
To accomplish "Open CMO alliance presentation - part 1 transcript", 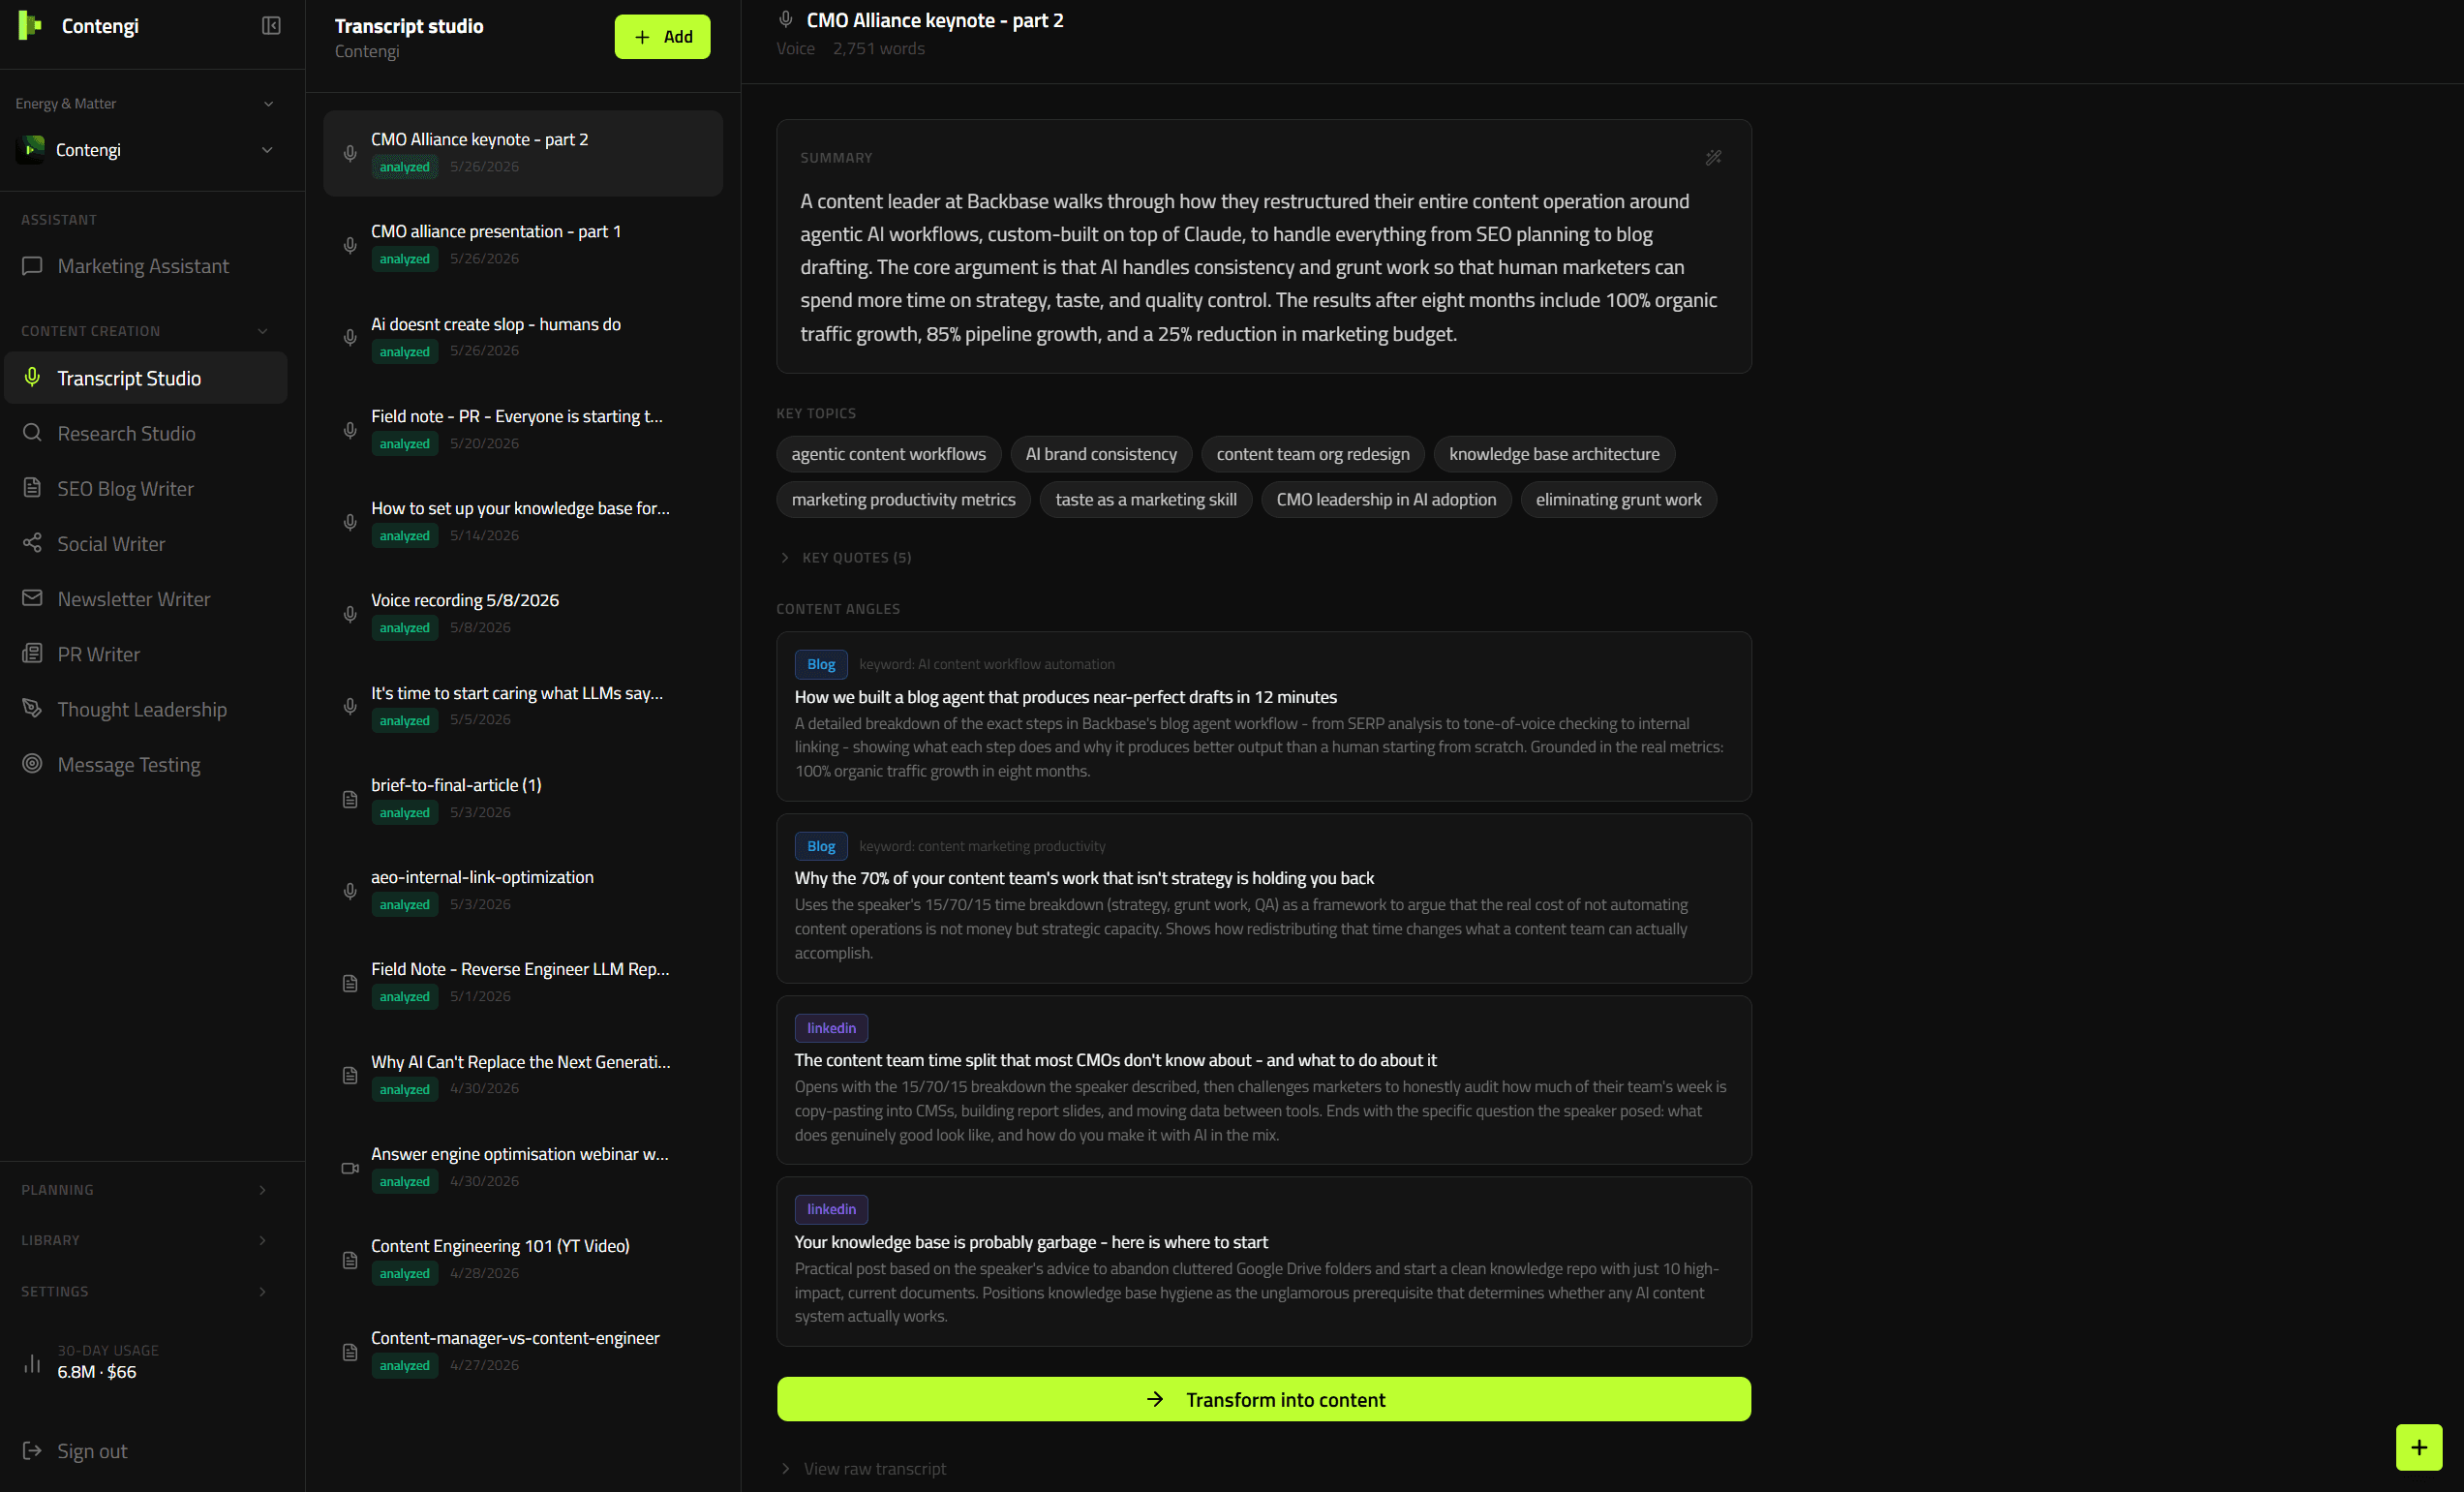I will (522, 244).
